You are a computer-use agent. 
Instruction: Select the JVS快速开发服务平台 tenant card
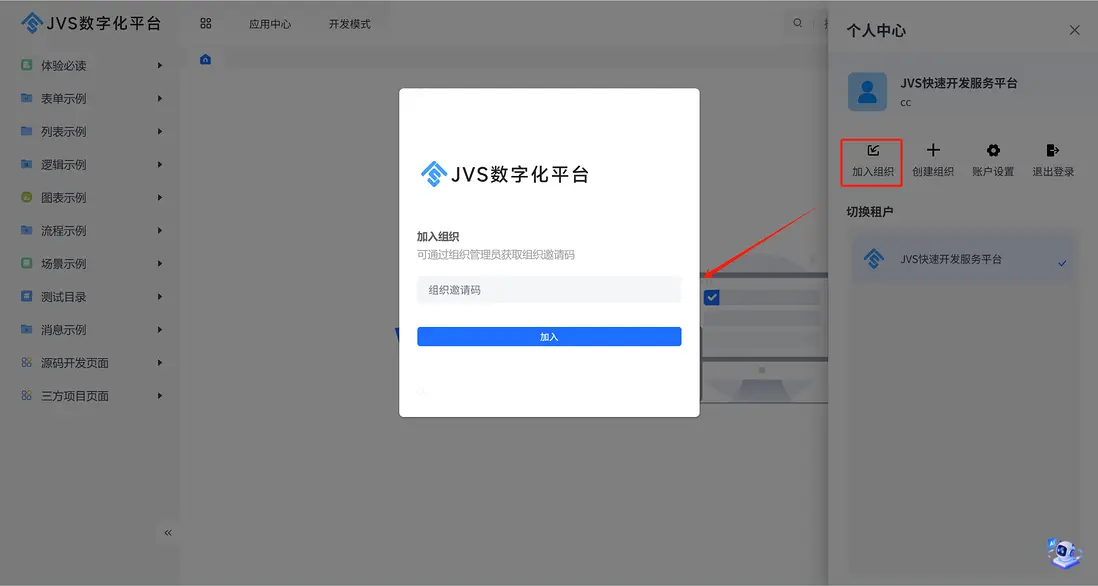pyautogui.click(x=962, y=257)
